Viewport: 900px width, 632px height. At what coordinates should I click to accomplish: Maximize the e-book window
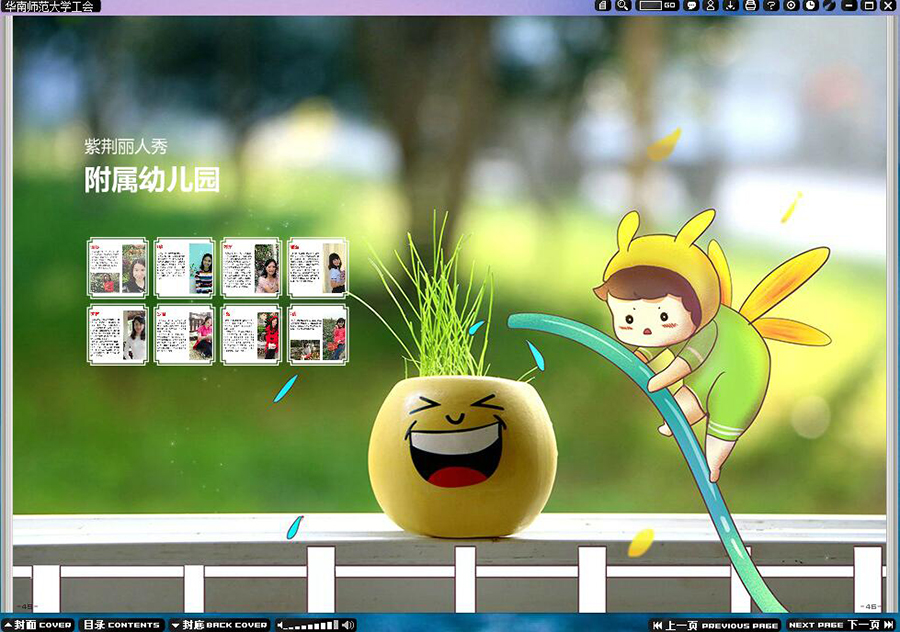(870, 6)
